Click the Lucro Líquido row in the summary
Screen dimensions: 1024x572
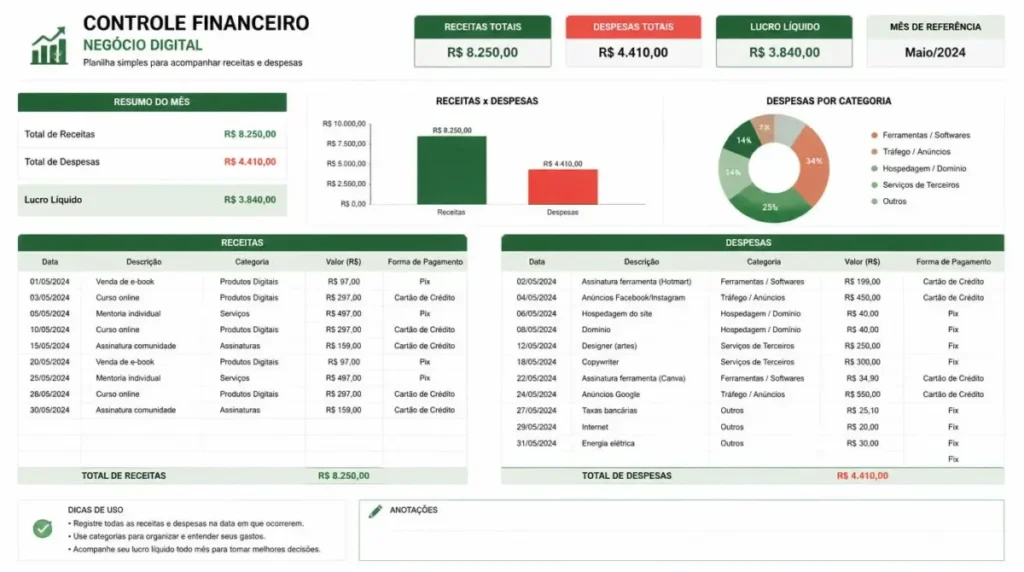coord(152,200)
